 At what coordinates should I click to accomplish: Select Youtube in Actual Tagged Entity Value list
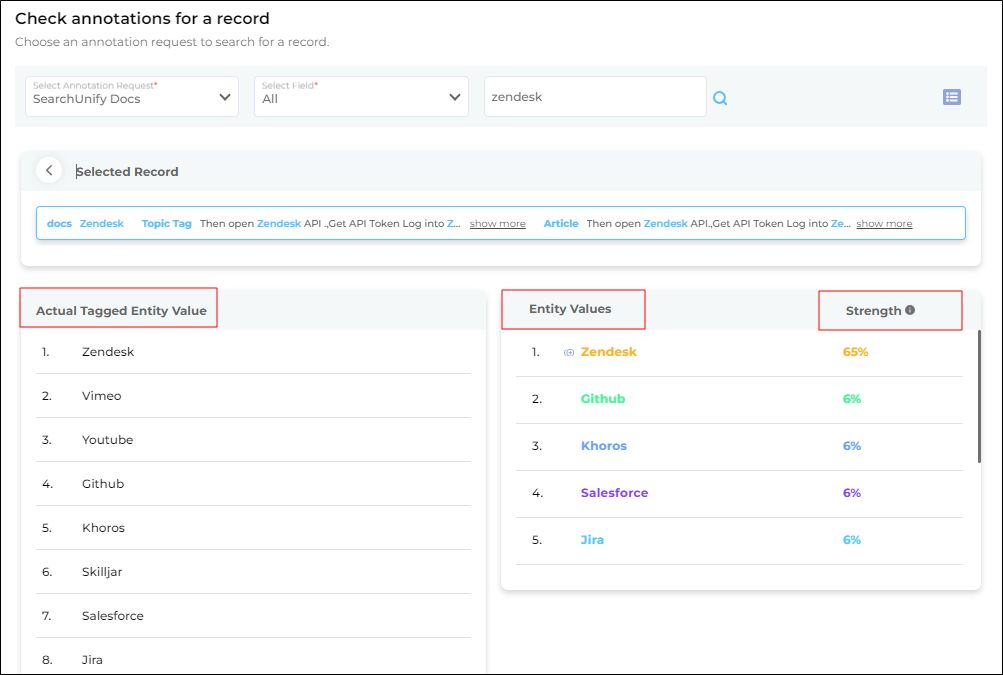click(x=107, y=440)
